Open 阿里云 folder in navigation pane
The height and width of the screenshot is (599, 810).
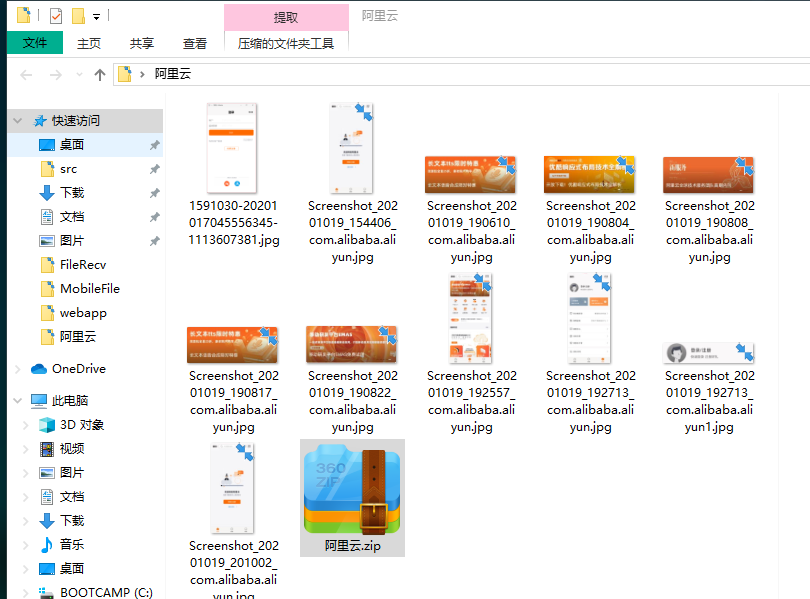click(78, 337)
